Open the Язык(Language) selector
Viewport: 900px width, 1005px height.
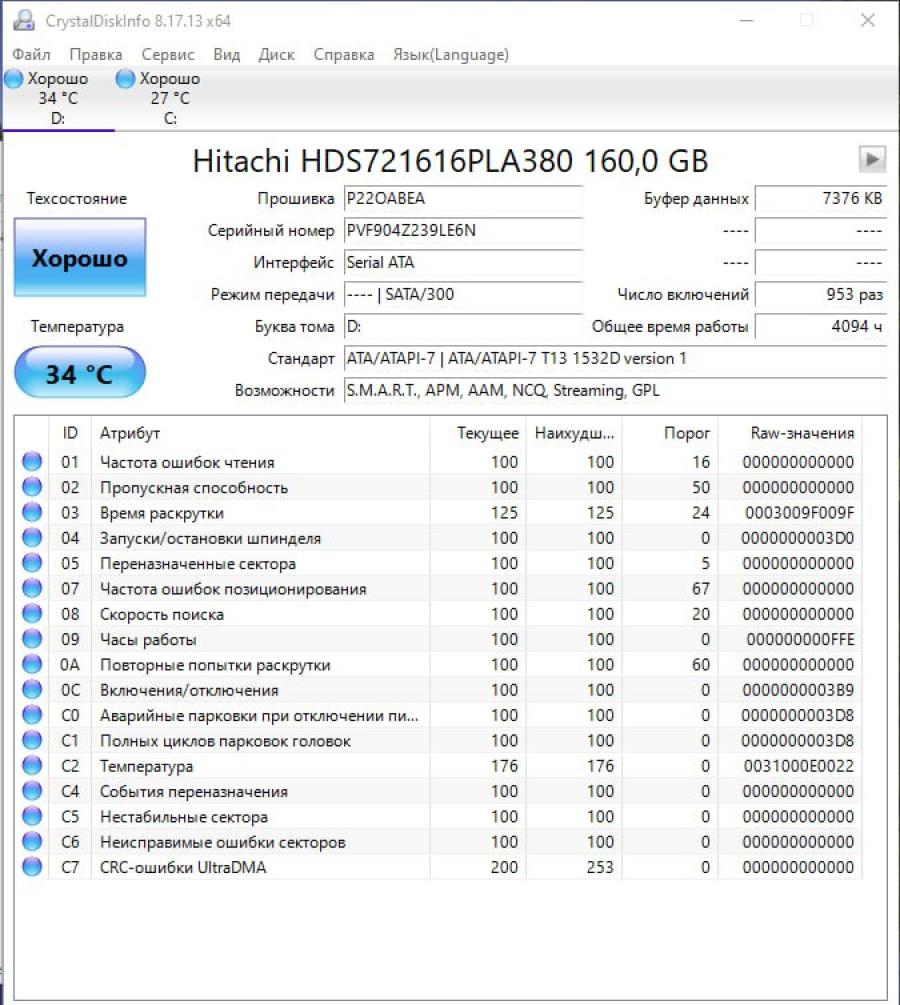(x=449, y=55)
